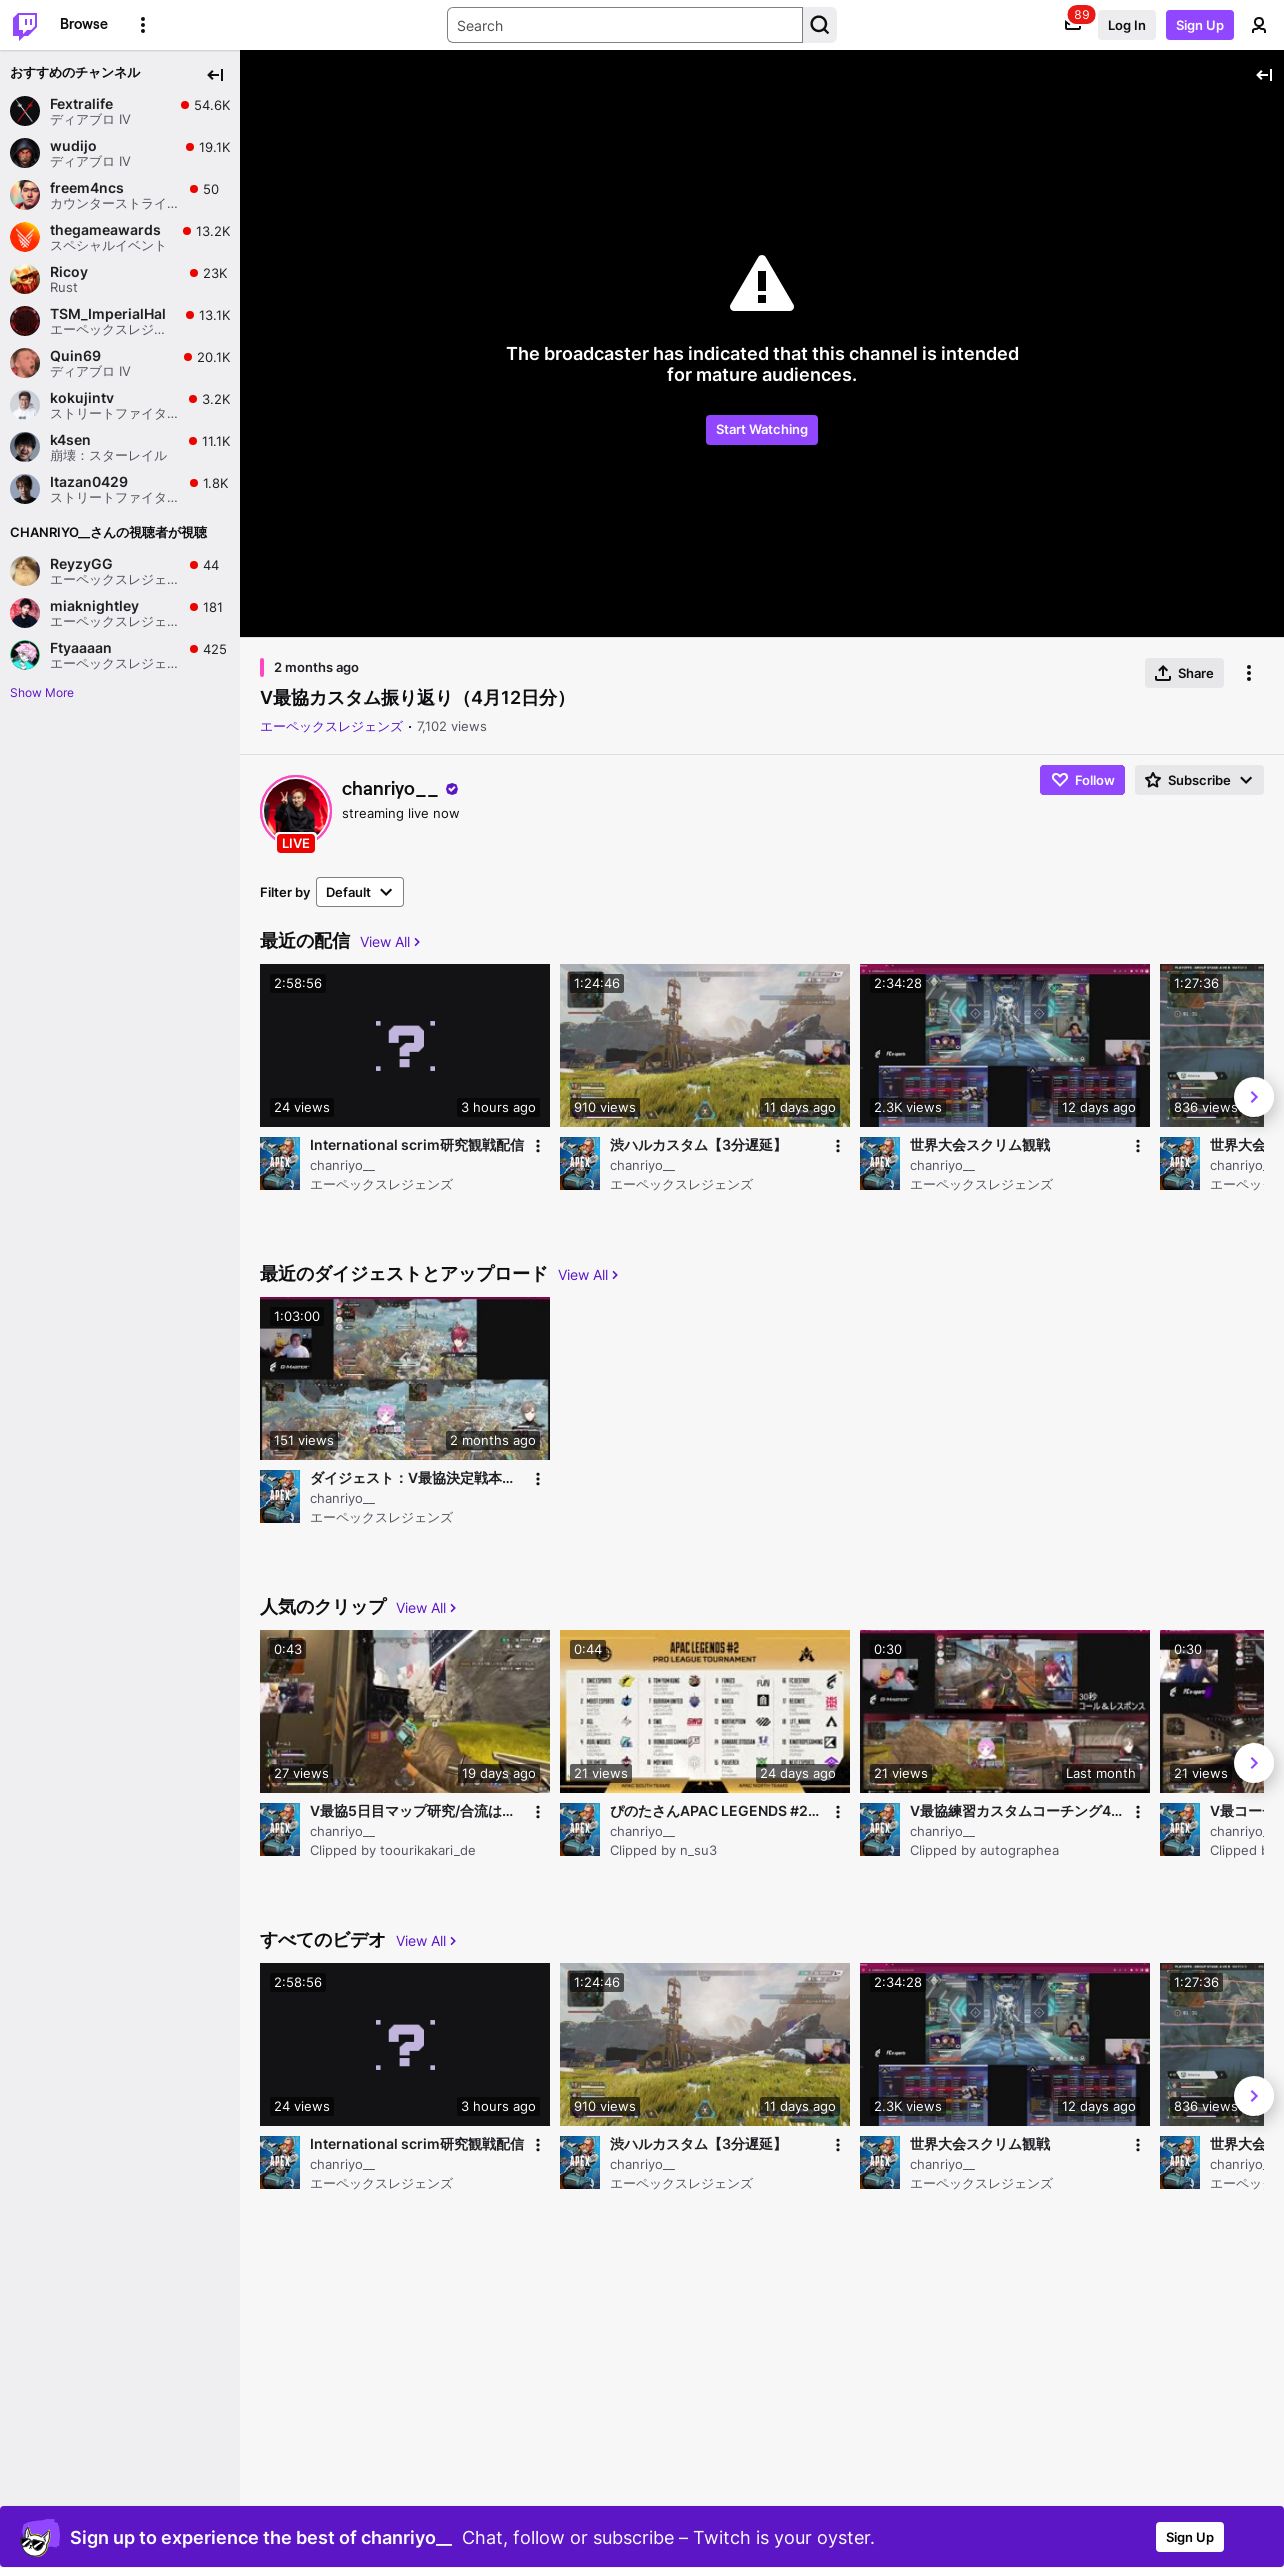
Task: Open wudijo channel from sidebar
Action: (x=120, y=153)
